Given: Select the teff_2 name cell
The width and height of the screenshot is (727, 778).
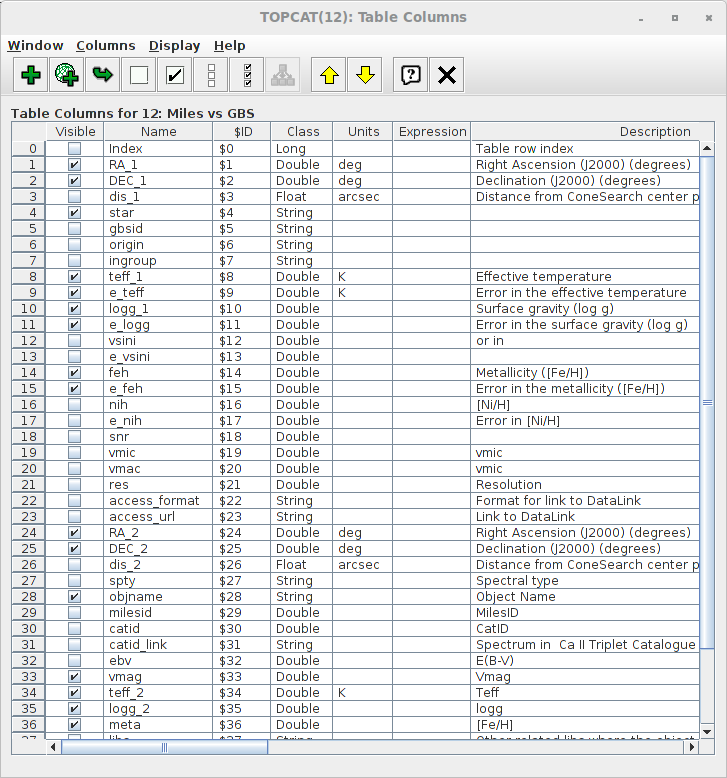Looking at the screenshot, I should [x=158, y=693].
